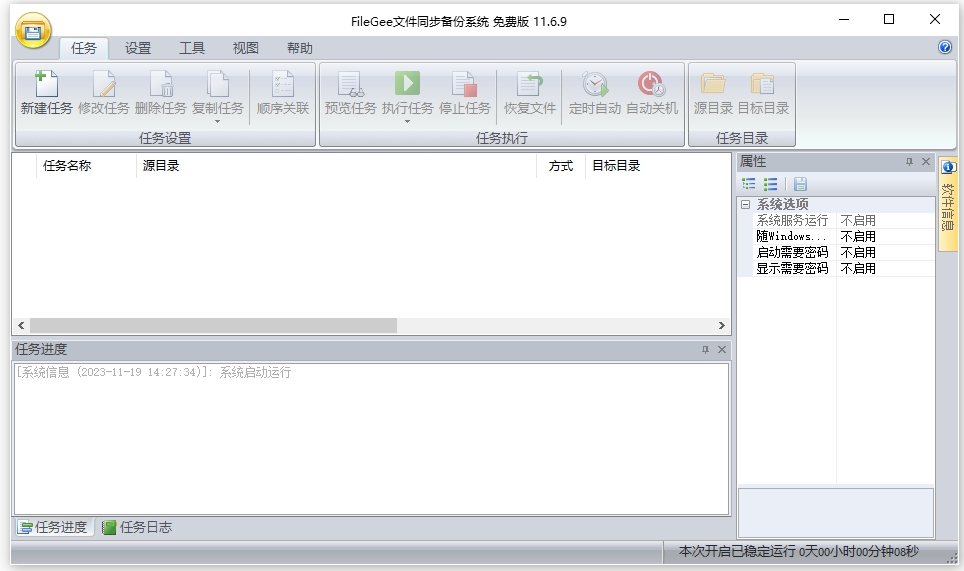Close the 属性 properties panel
The image size is (964, 571).
(x=926, y=162)
